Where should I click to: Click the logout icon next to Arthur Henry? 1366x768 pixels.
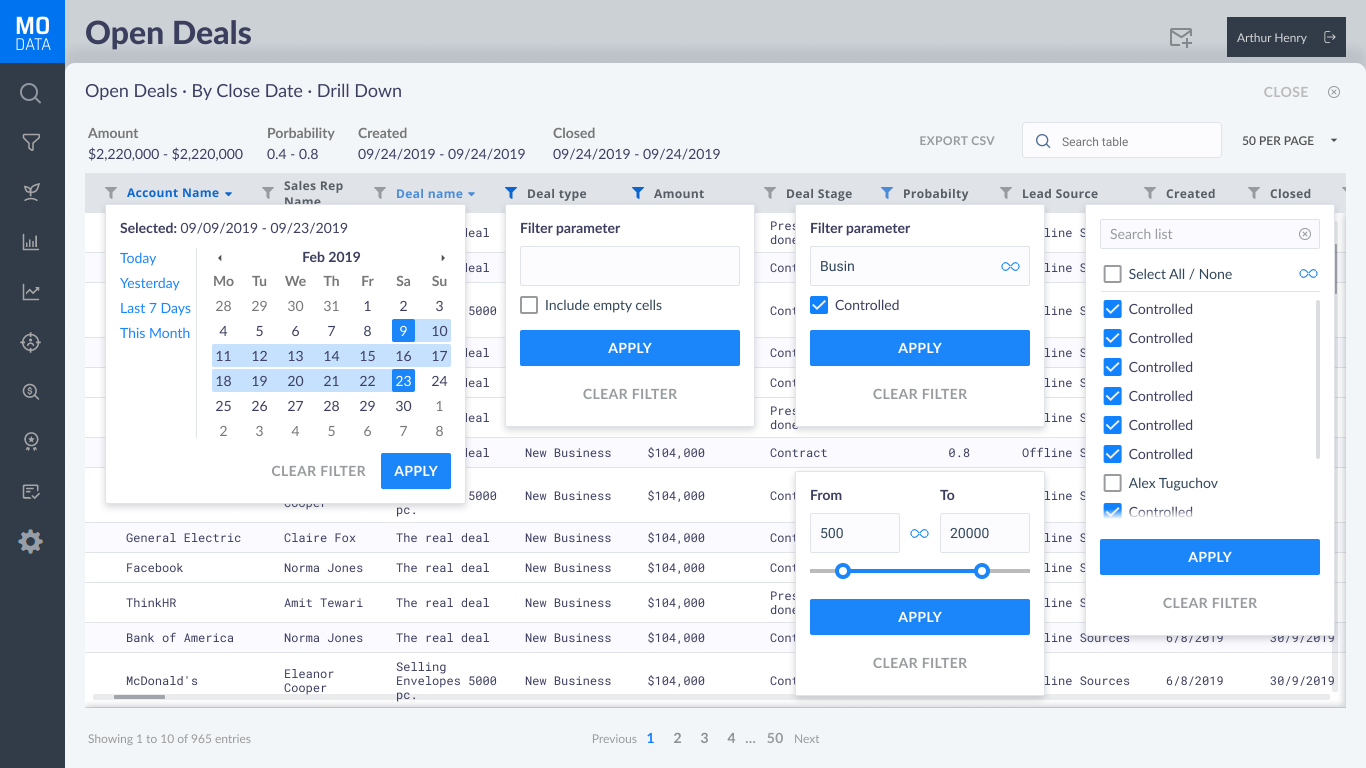click(1329, 38)
